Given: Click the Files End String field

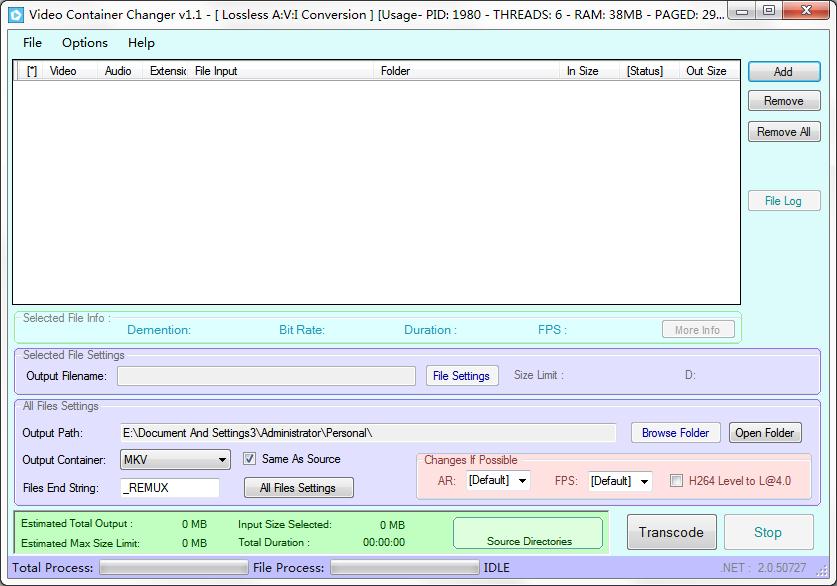Looking at the screenshot, I should tap(169, 488).
